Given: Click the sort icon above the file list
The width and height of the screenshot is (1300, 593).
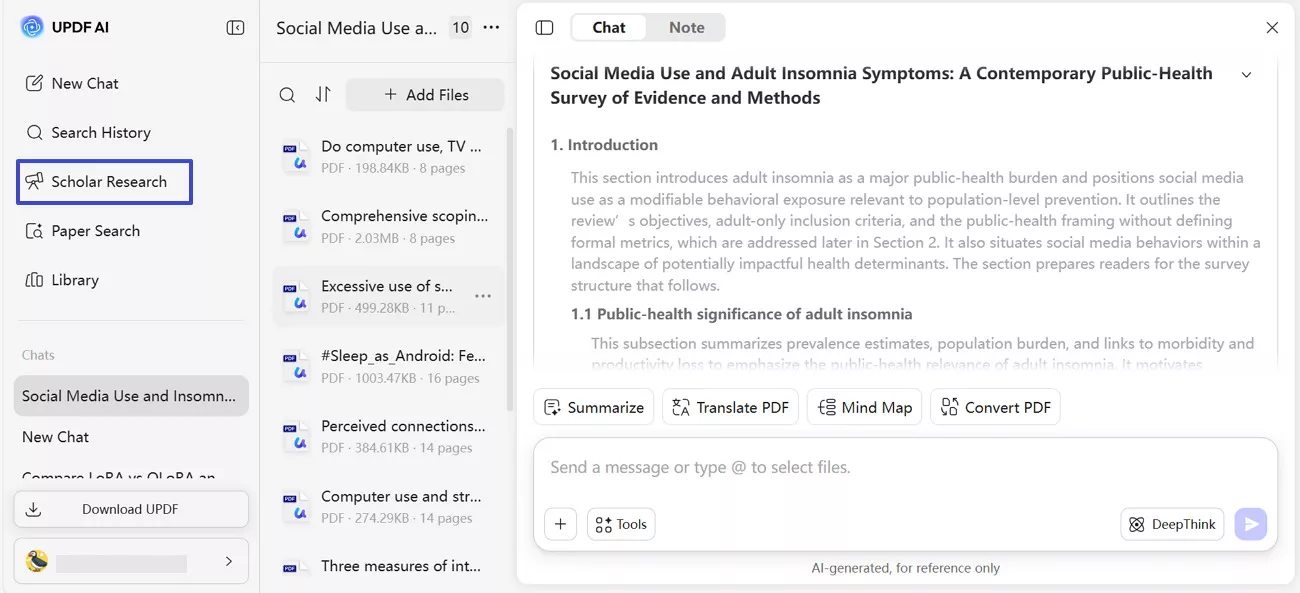Looking at the screenshot, I should 320,94.
